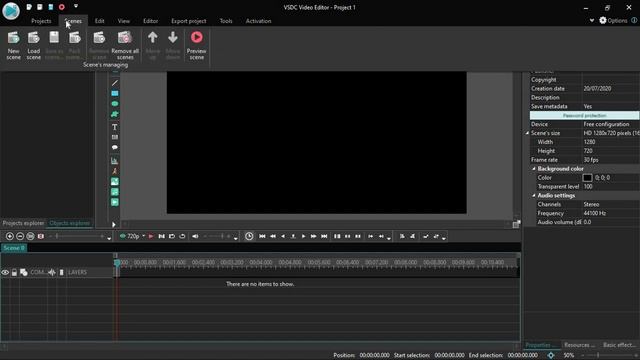
Task: Select the Scene 0 timeline tab
Action: 14,248
